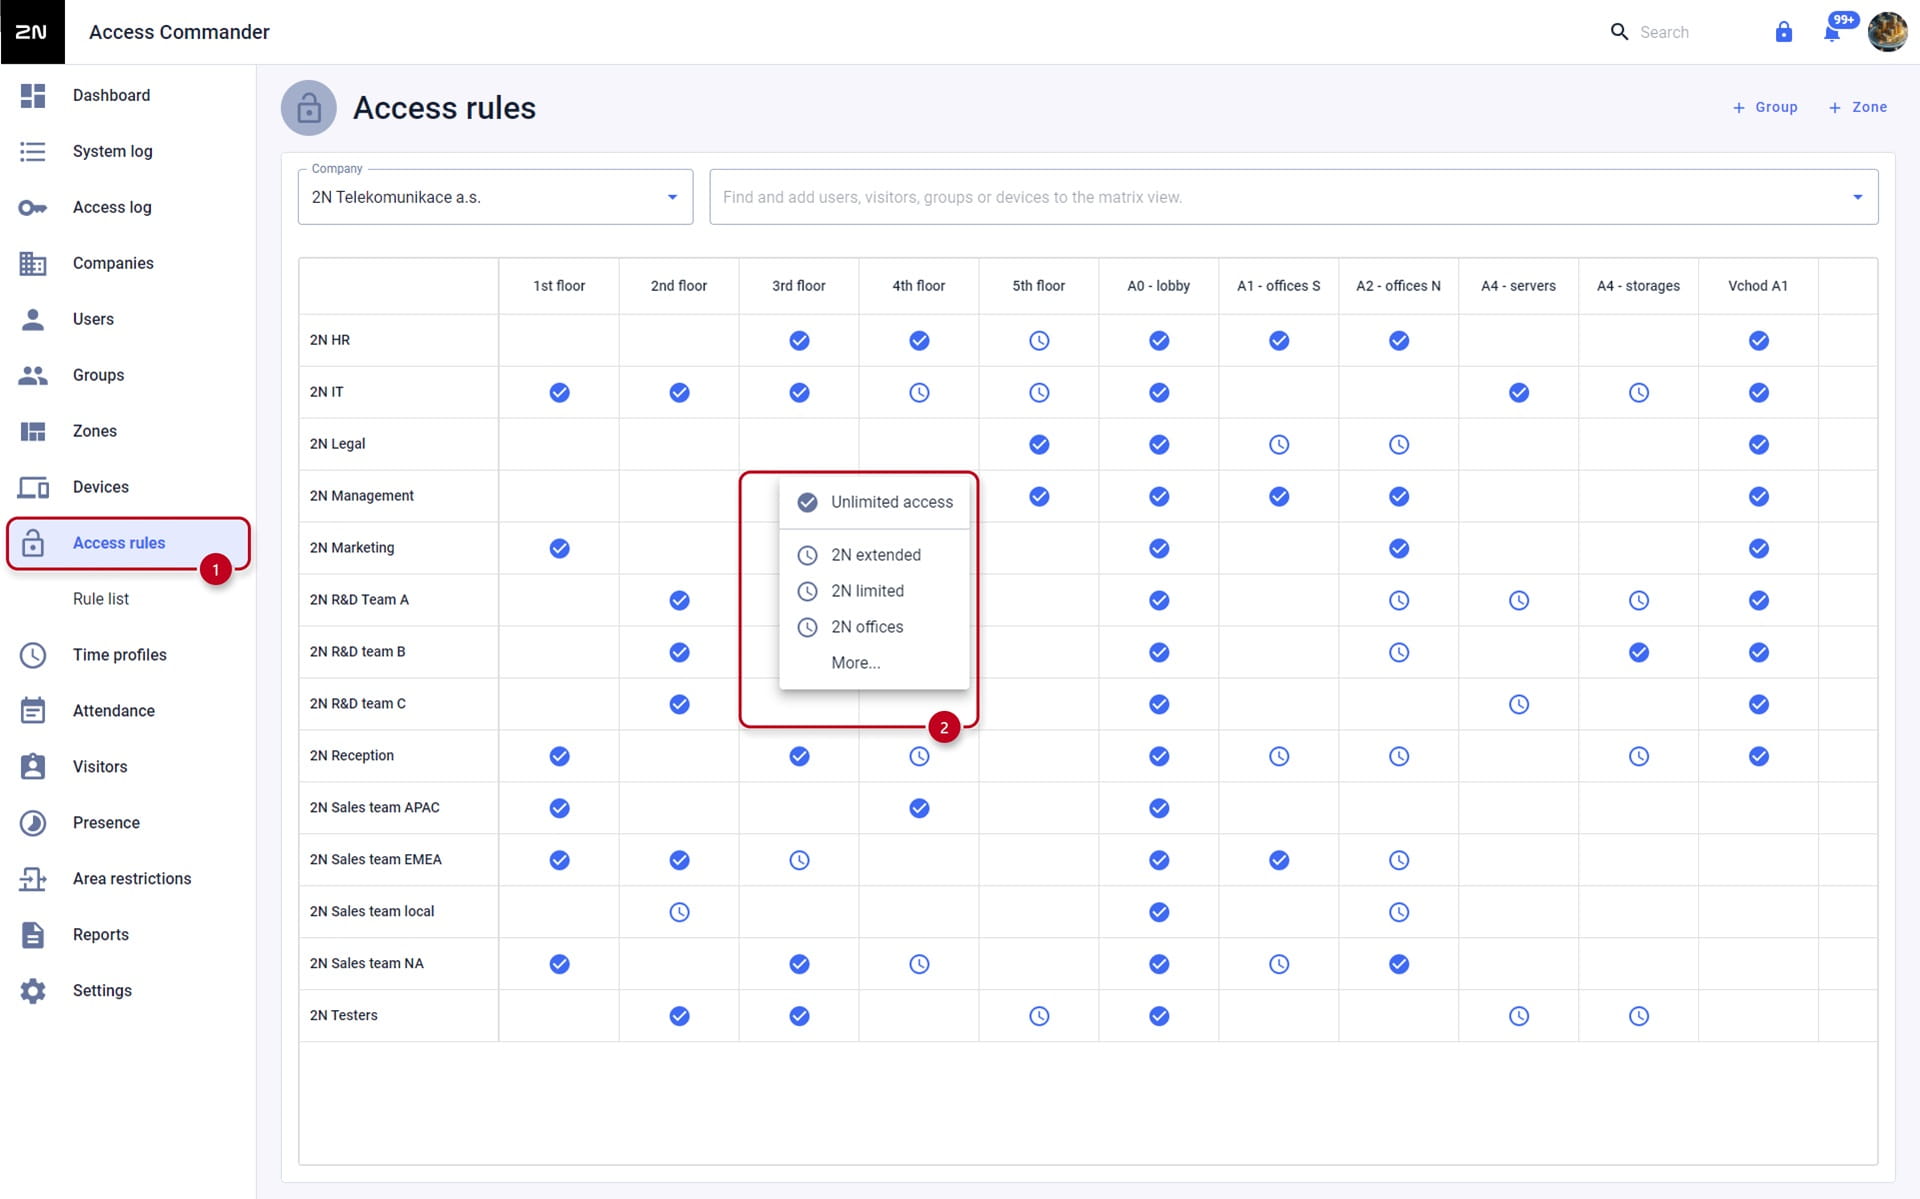Click the A4 - servers column header

point(1518,286)
